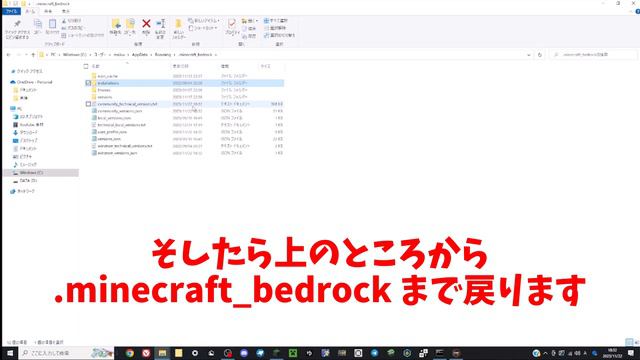Expand the New item dropdown
This screenshot has height=360, width=640.
pyautogui.click(x=219, y=20)
